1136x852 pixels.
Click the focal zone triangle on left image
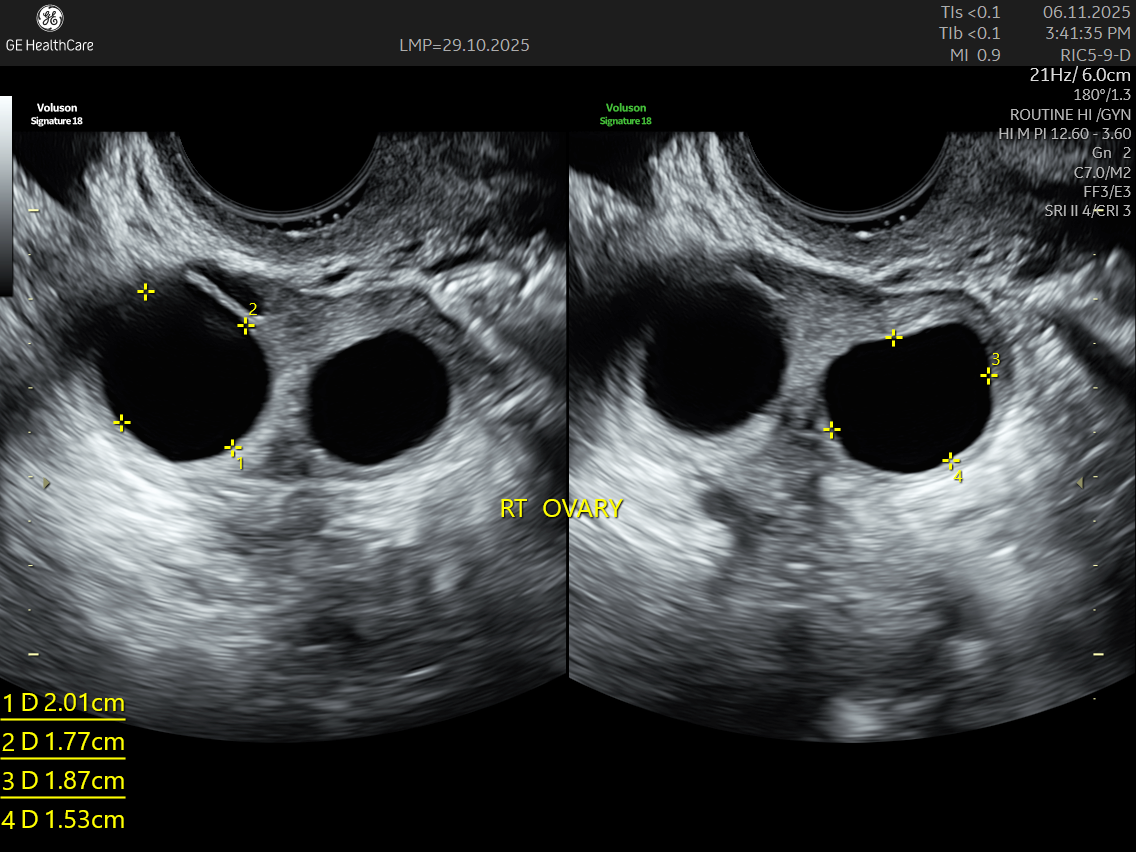pyautogui.click(x=45, y=483)
